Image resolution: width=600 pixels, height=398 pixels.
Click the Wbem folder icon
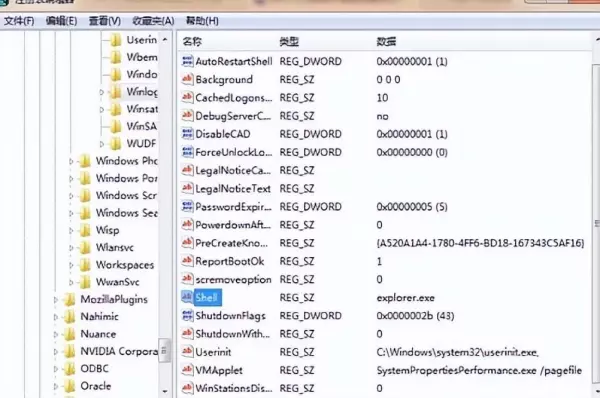pyautogui.click(x=116, y=57)
